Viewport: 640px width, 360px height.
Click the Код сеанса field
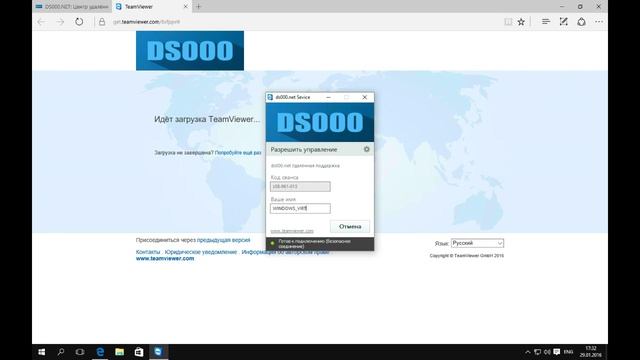[x=300, y=187]
